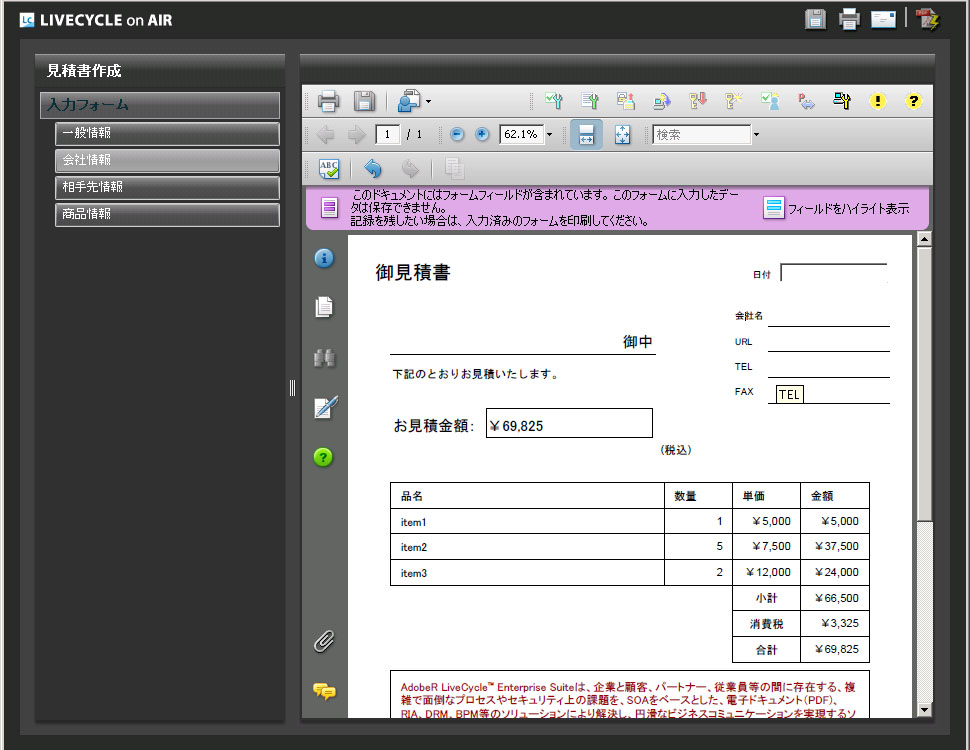The height and width of the screenshot is (750, 970).
Task: Click the purple form document message icon
Action: 329,208
